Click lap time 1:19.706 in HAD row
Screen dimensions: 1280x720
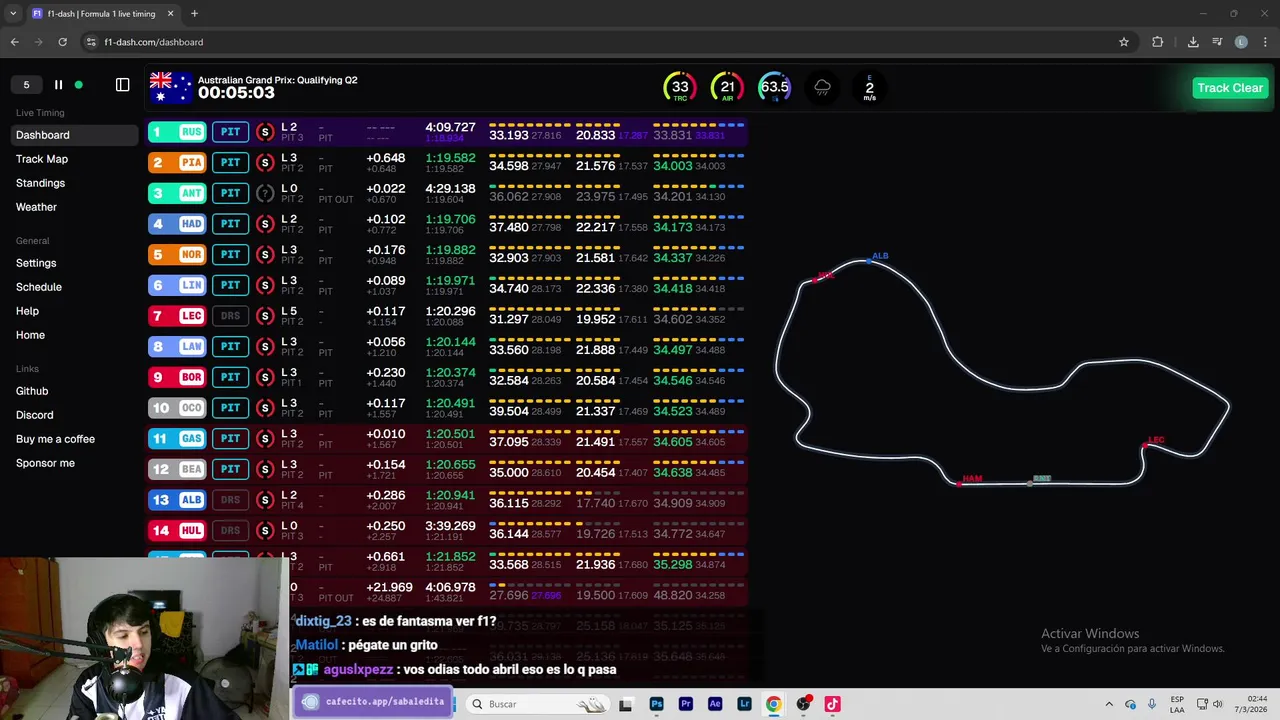pyautogui.click(x=450, y=219)
